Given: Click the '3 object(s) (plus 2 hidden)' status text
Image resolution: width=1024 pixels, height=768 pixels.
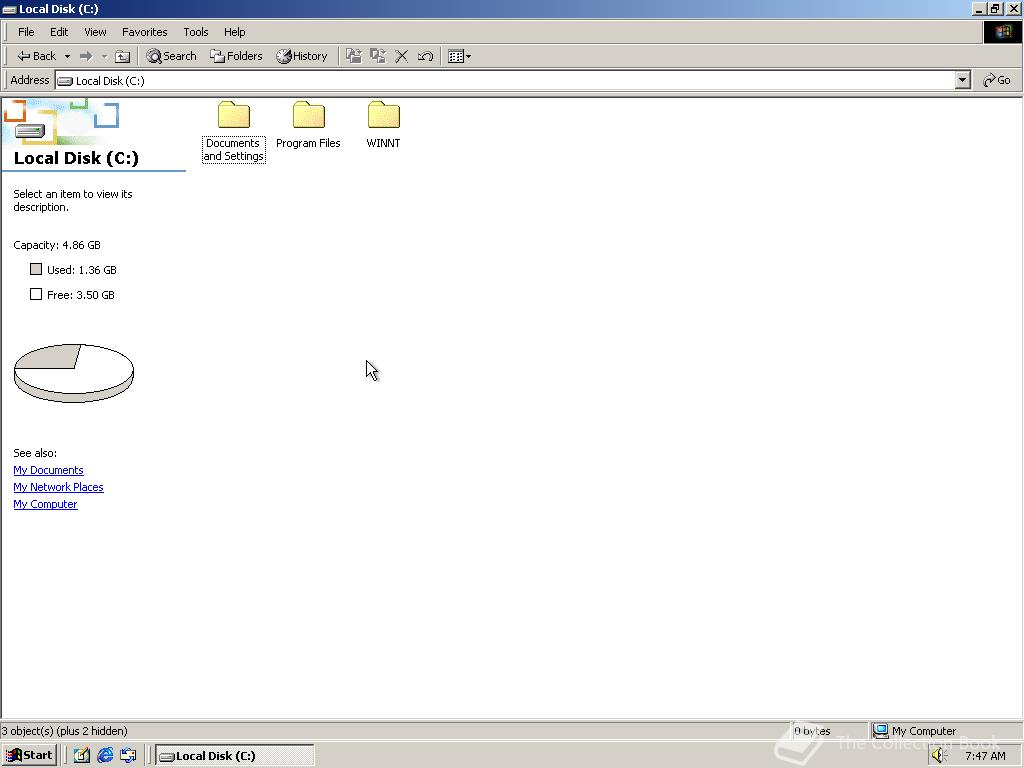Looking at the screenshot, I should (65, 731).
